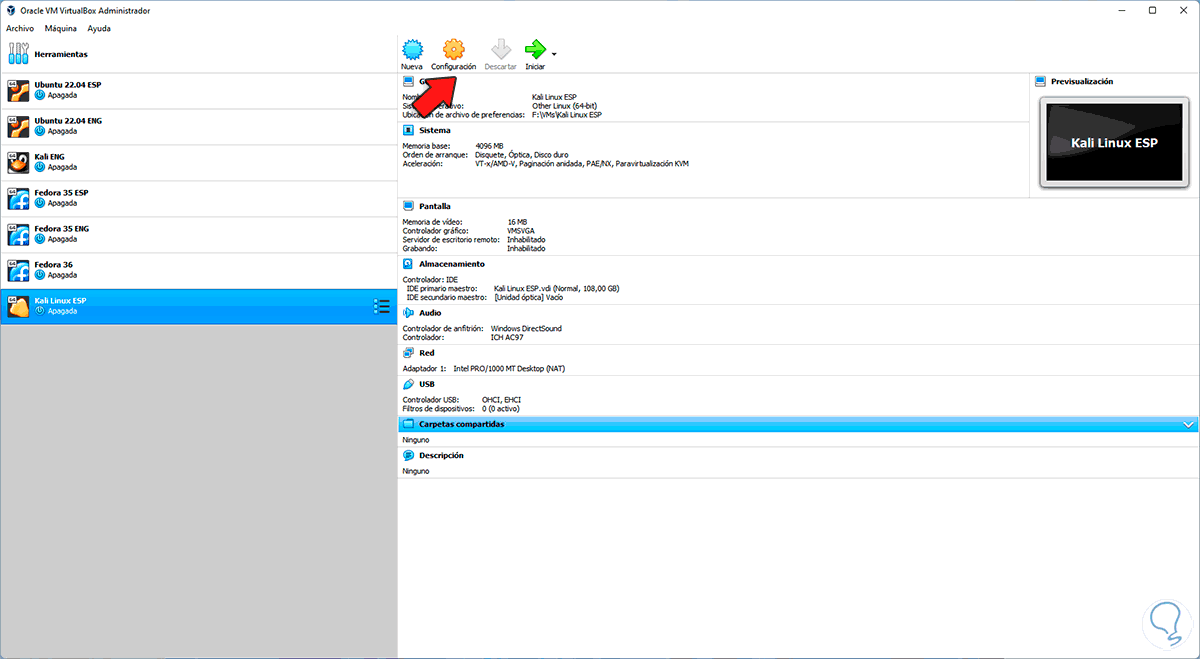Open Descripción section header

tap(441, 455)
